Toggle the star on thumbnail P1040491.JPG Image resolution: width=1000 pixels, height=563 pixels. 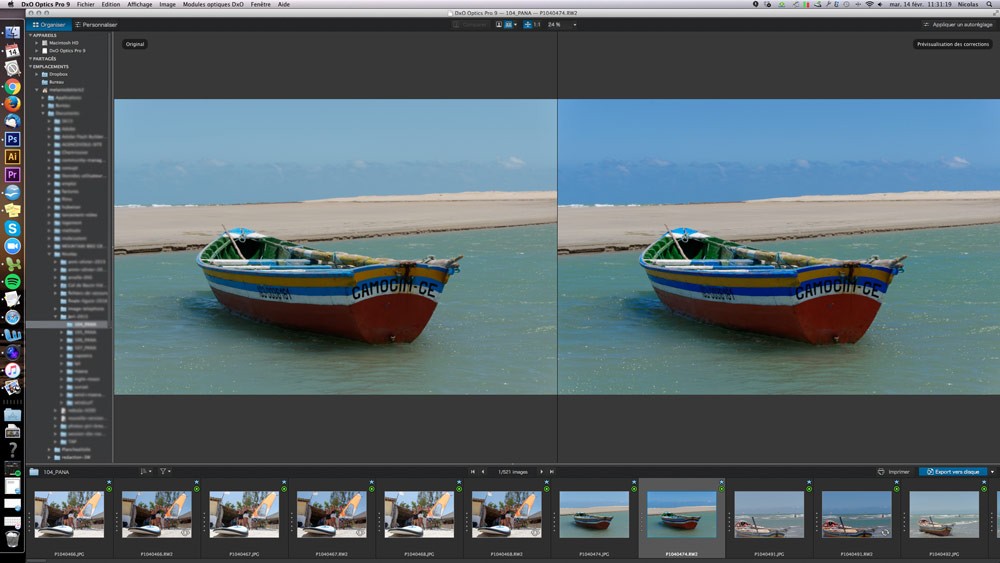click(809, 482)
